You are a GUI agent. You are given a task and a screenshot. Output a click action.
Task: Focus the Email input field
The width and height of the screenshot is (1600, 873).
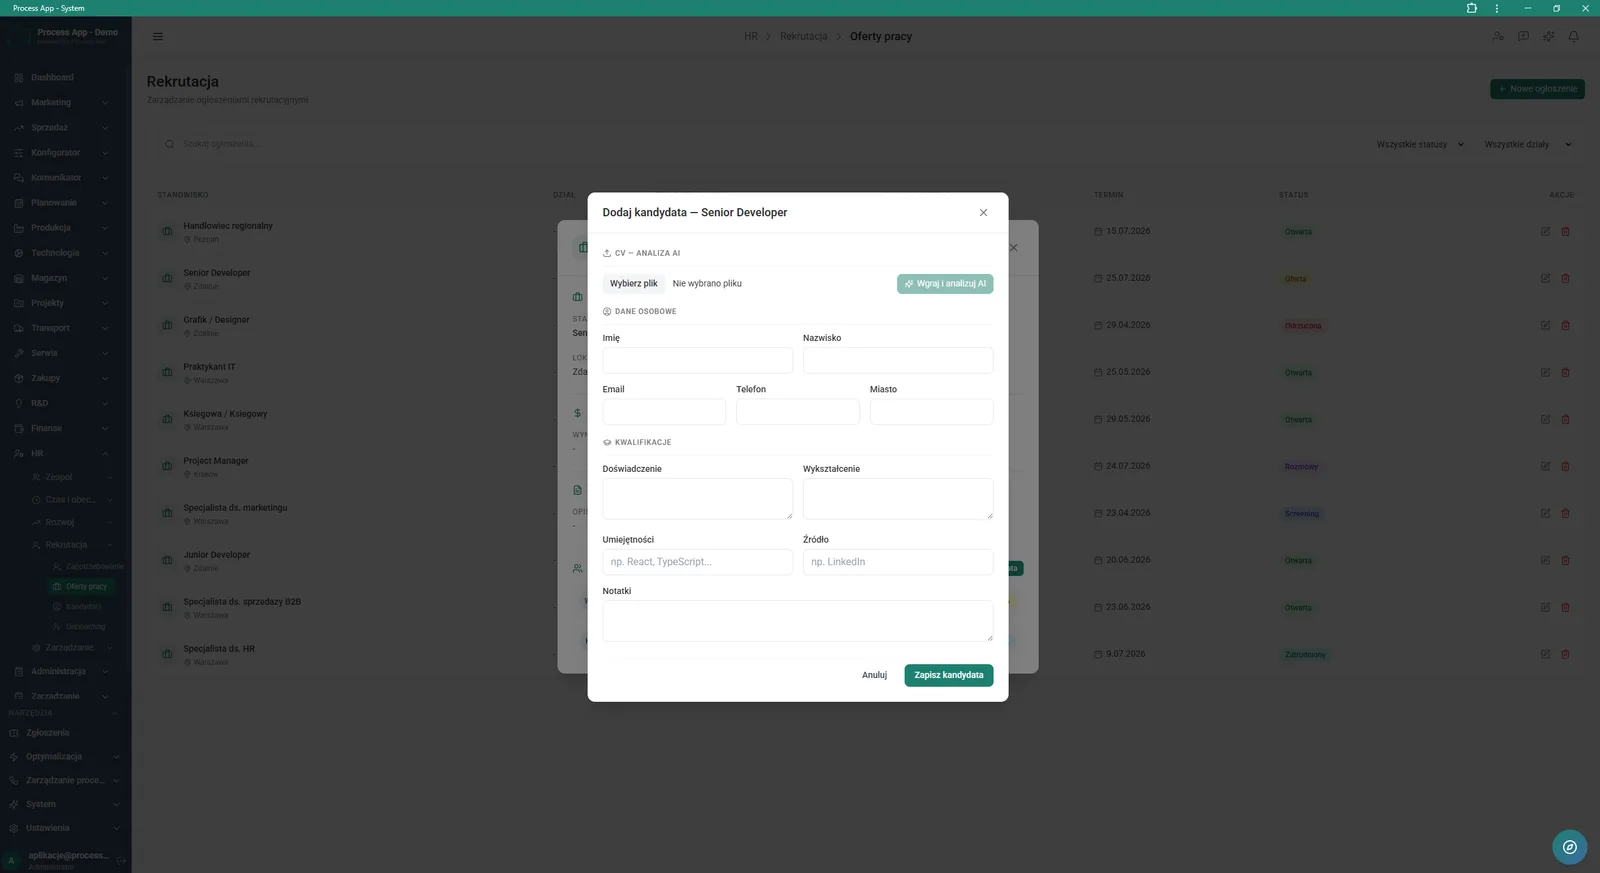click(664, 412)
